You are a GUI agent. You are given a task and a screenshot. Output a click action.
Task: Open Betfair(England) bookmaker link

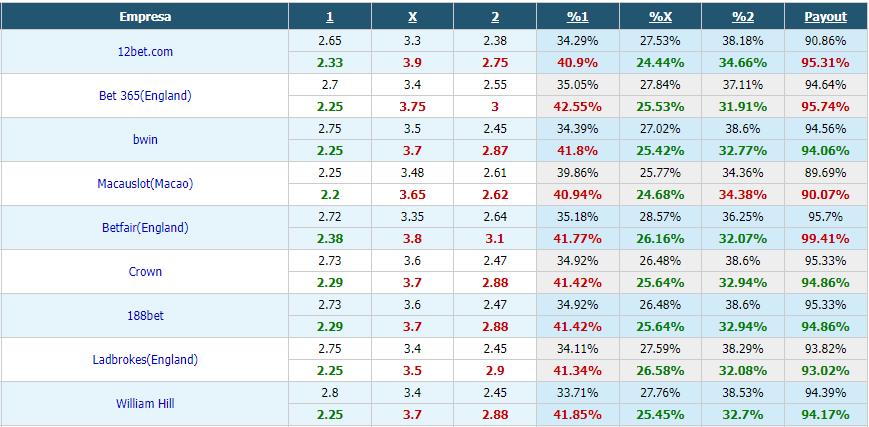click(145, 227)
